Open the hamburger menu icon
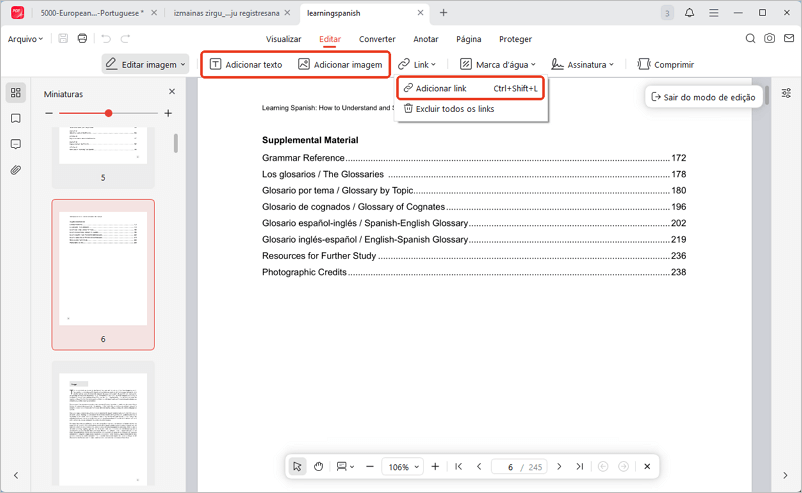 point(714,13)
